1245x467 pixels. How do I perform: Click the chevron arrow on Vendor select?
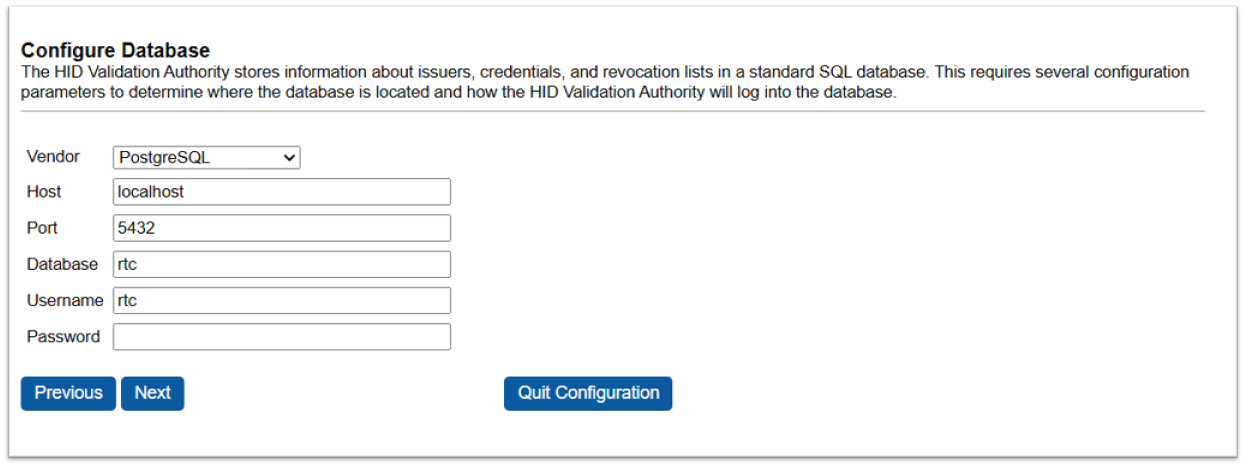pos(289,158)
